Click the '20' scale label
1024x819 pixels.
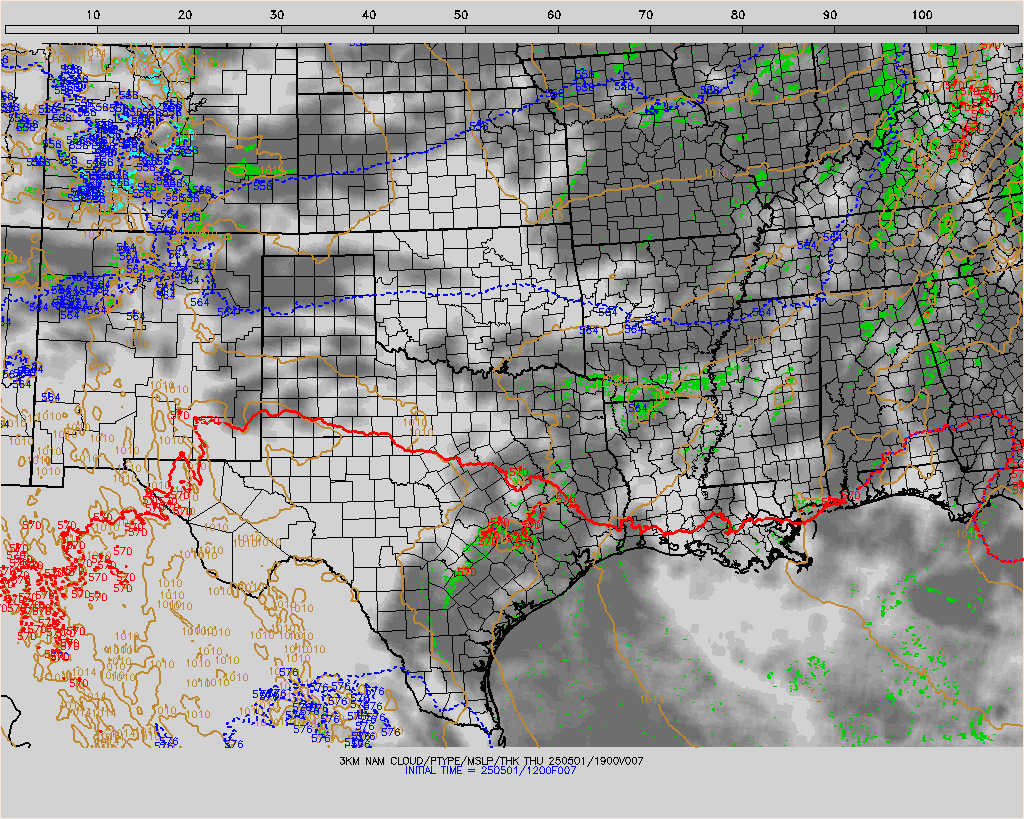pyautogui.click(x=185, y=14)
